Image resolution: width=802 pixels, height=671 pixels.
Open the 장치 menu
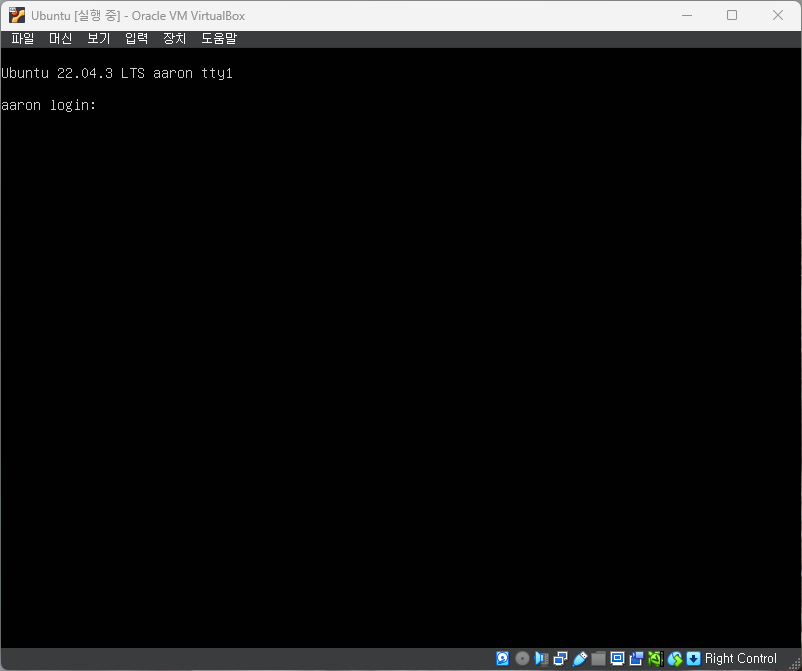174,38
